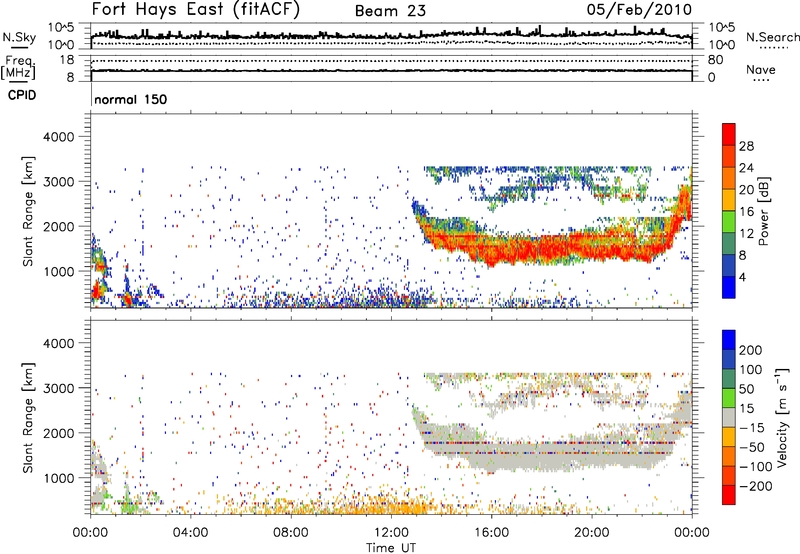Click the "-15" label on Velocity colorbar
Viewport: 800px width, 554px height.
tap(751, 427)
